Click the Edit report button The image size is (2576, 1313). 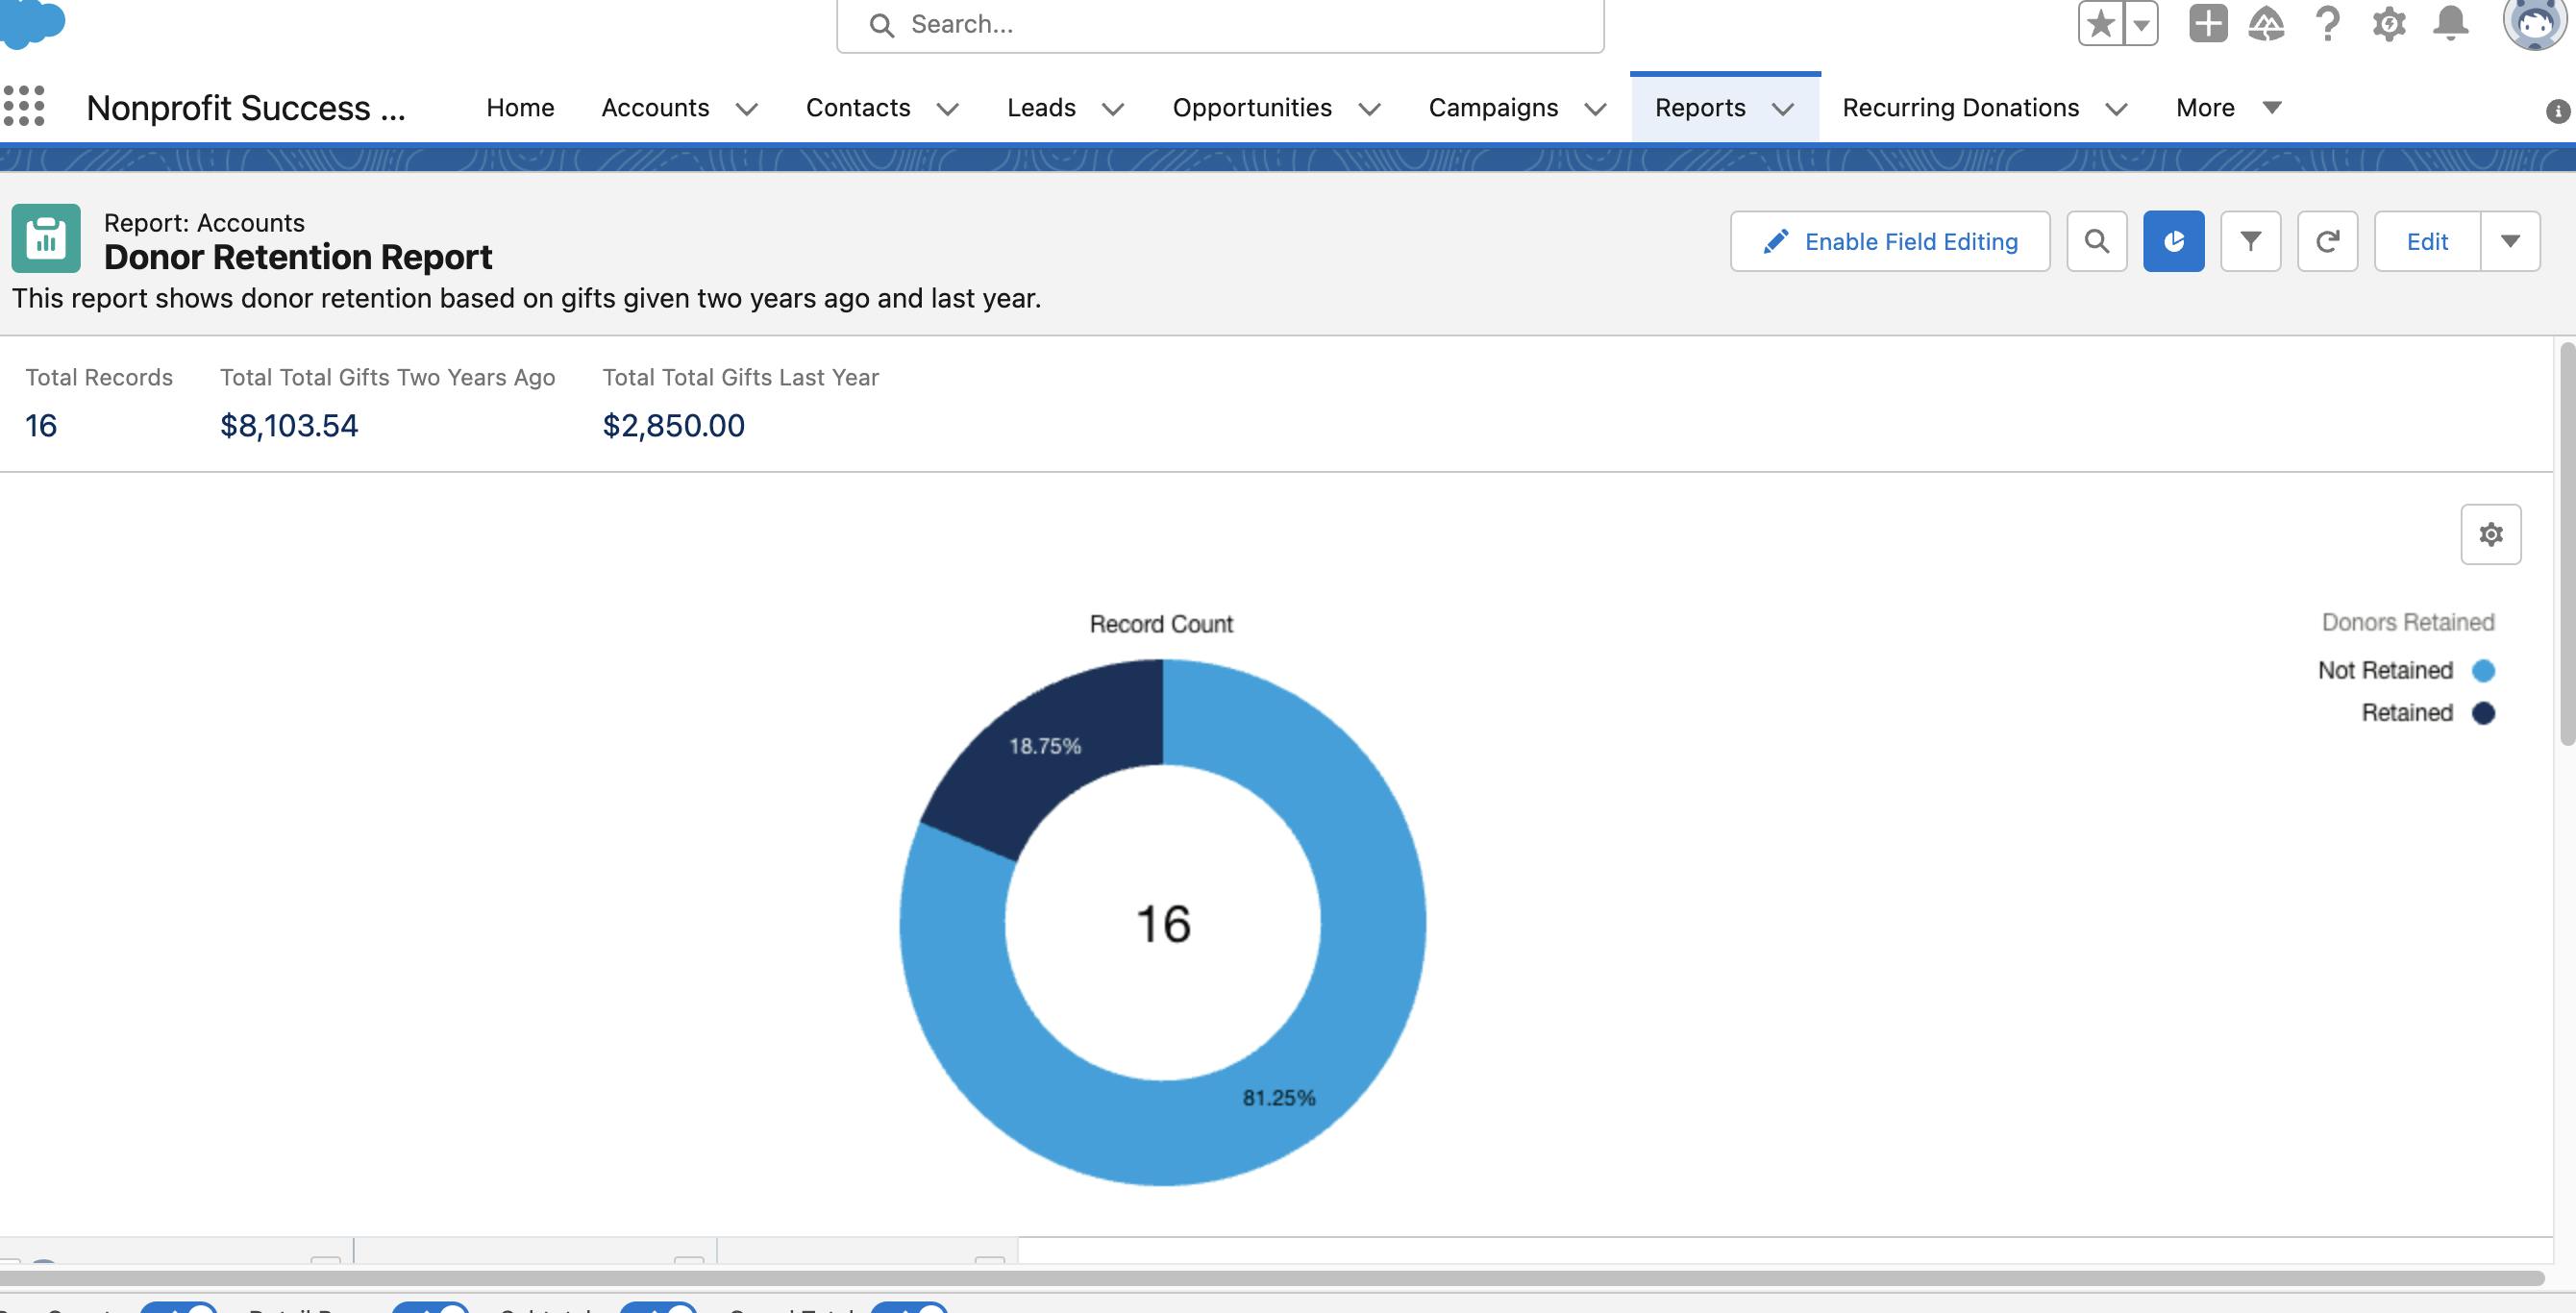pyautogui.click(x=2427, y=241)
